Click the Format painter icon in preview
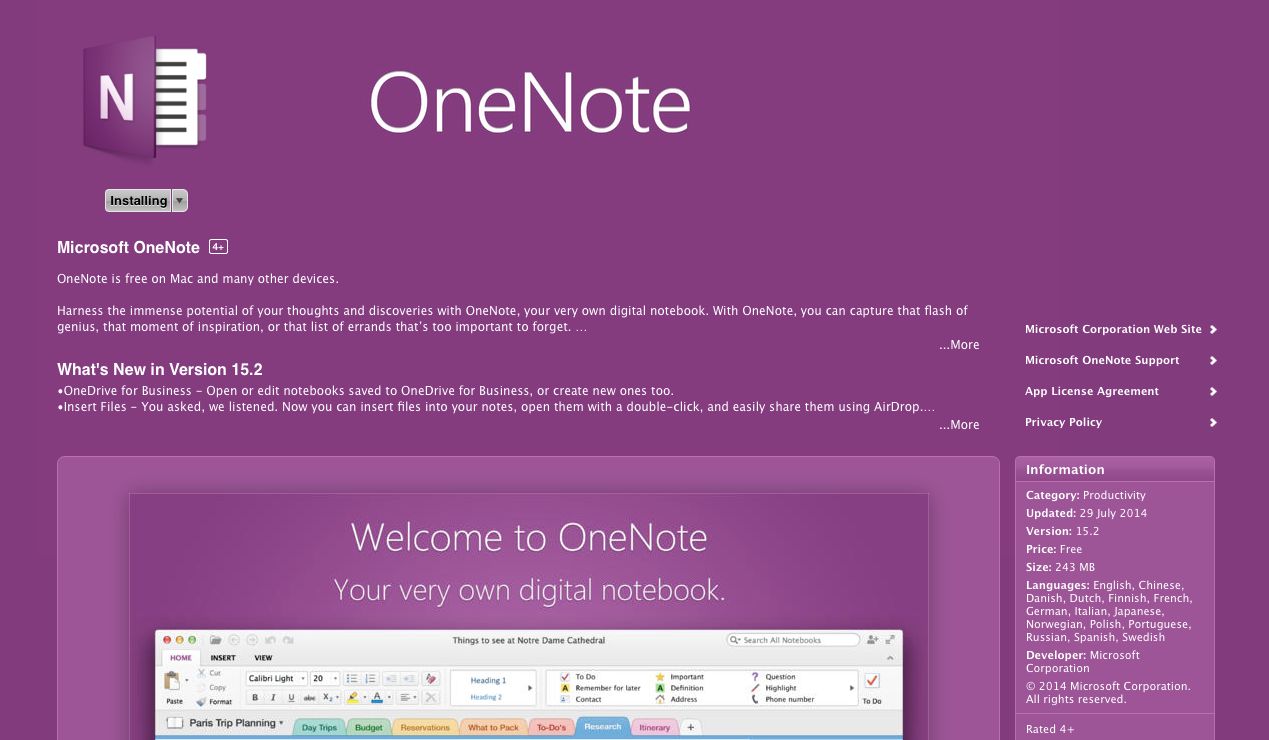The image size is (1269, 740). coord(201,702)
